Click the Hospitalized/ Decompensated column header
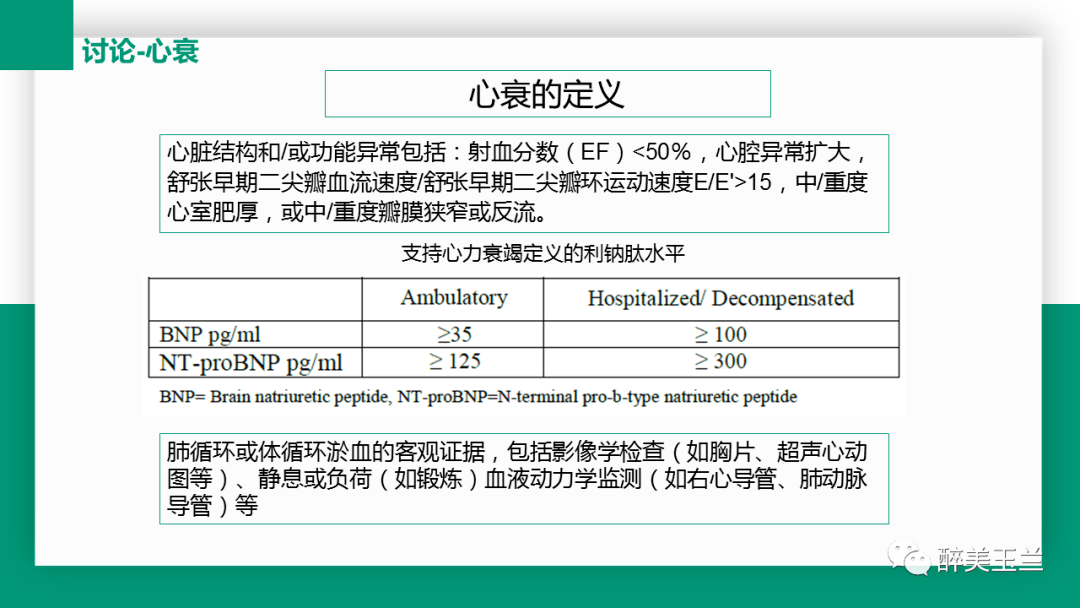The image size is (1080, 608). pyautogui.click(x=721, y=298)
